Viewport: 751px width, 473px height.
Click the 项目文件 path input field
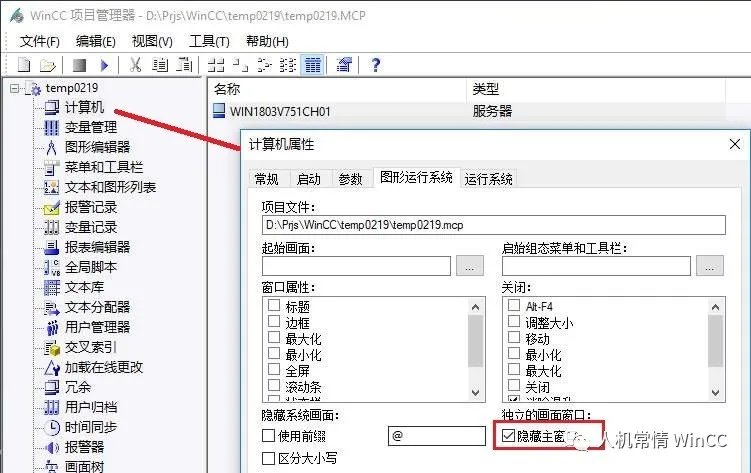pos(492,225)
